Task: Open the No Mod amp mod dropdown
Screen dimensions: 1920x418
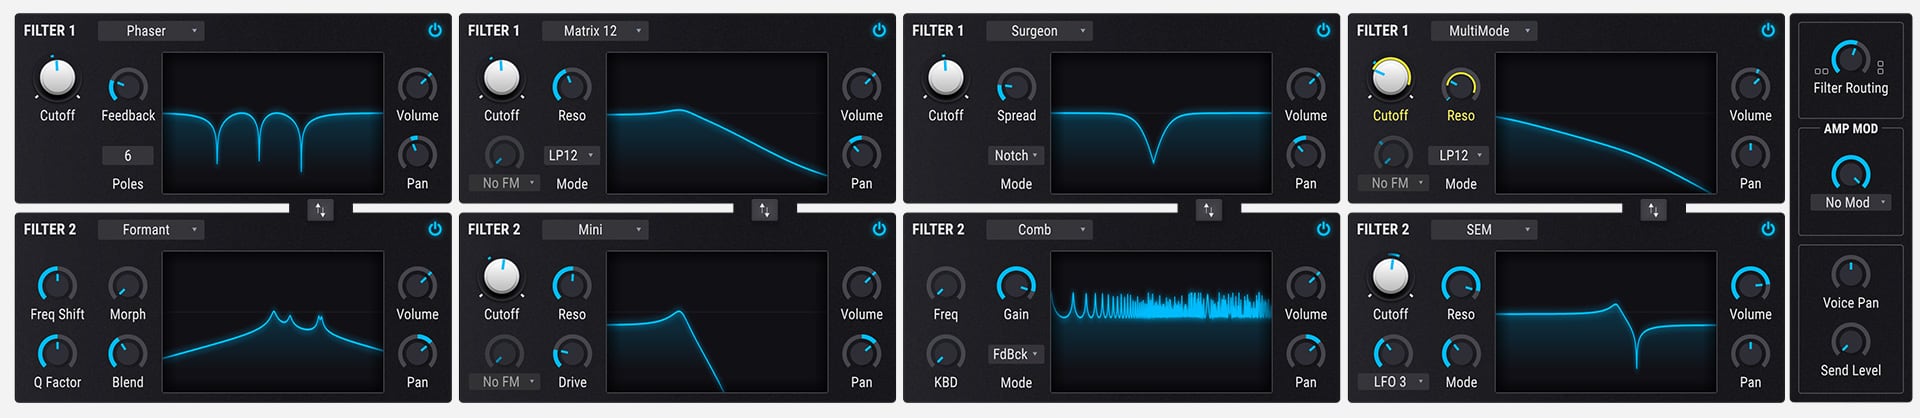Action: click(1851, 203)
